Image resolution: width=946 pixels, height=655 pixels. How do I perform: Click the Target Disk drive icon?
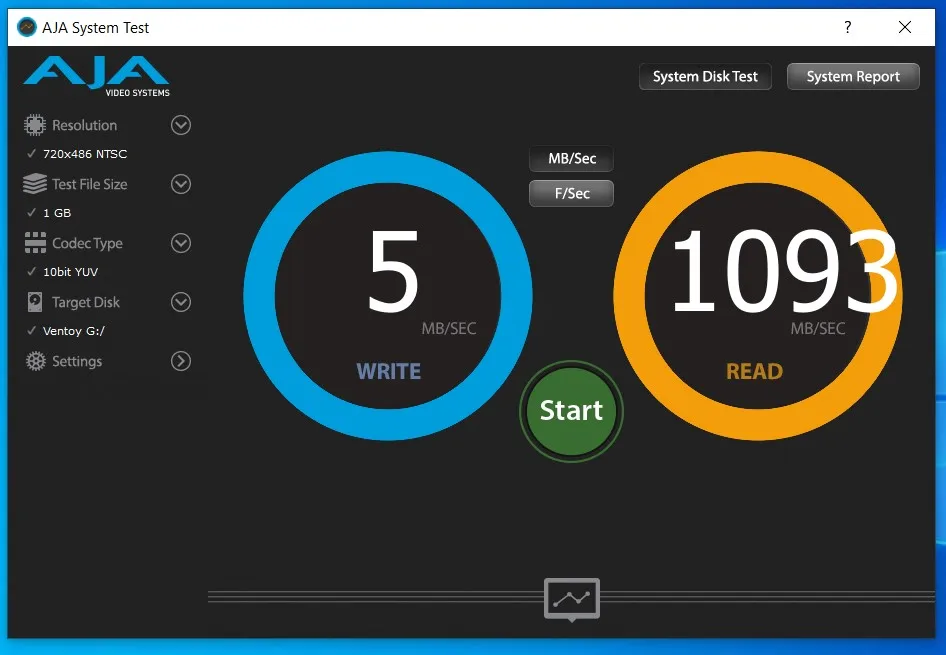tap(35, 302)
